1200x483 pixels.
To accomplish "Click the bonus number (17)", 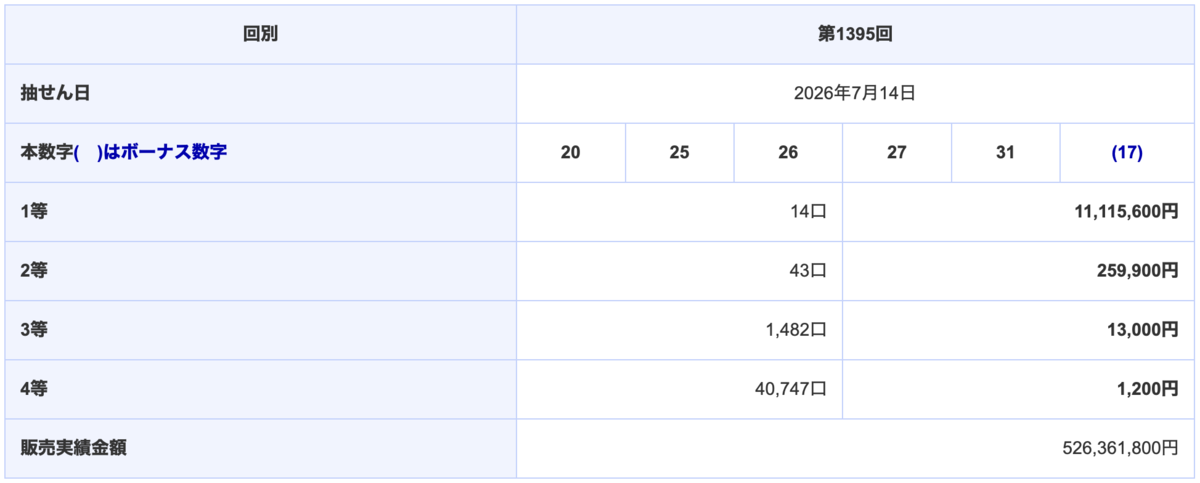I will (1127, 153).
